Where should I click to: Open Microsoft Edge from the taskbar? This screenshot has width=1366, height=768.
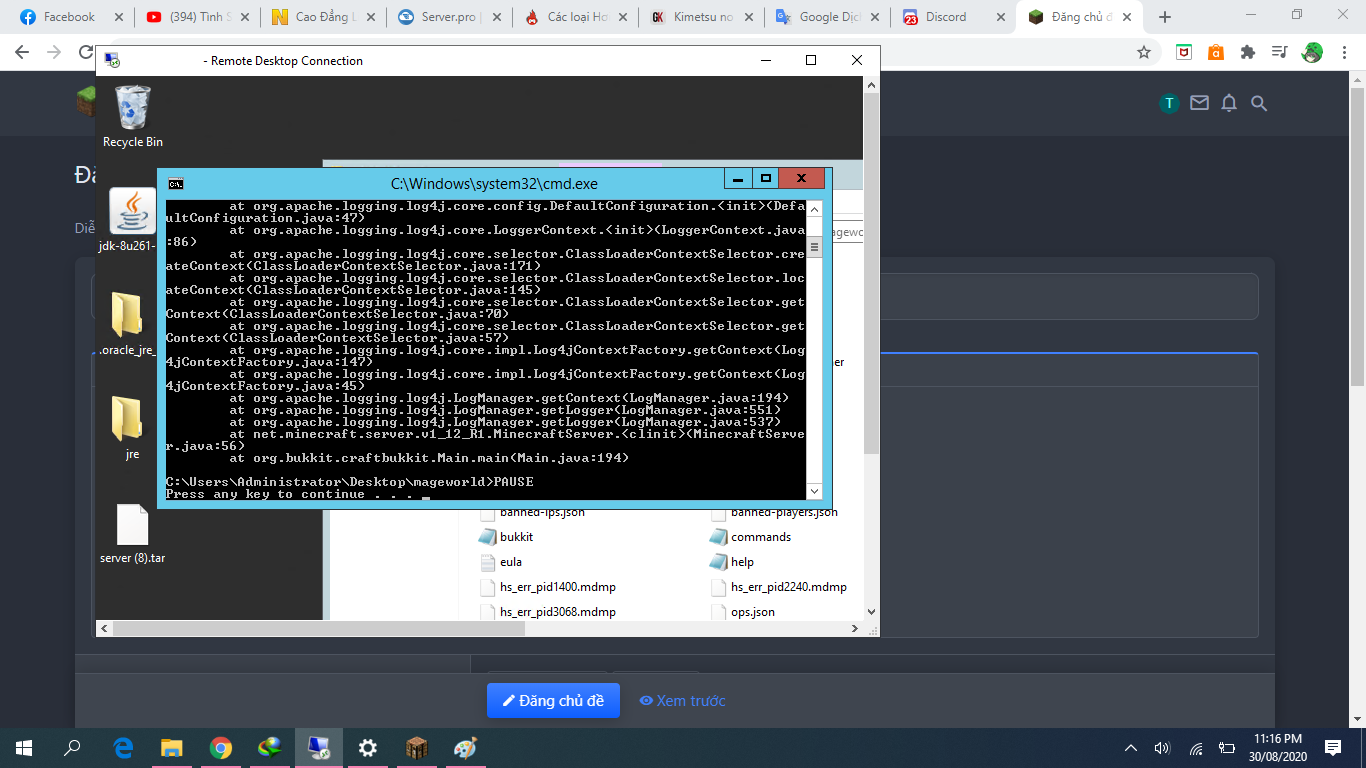point(124,748)
